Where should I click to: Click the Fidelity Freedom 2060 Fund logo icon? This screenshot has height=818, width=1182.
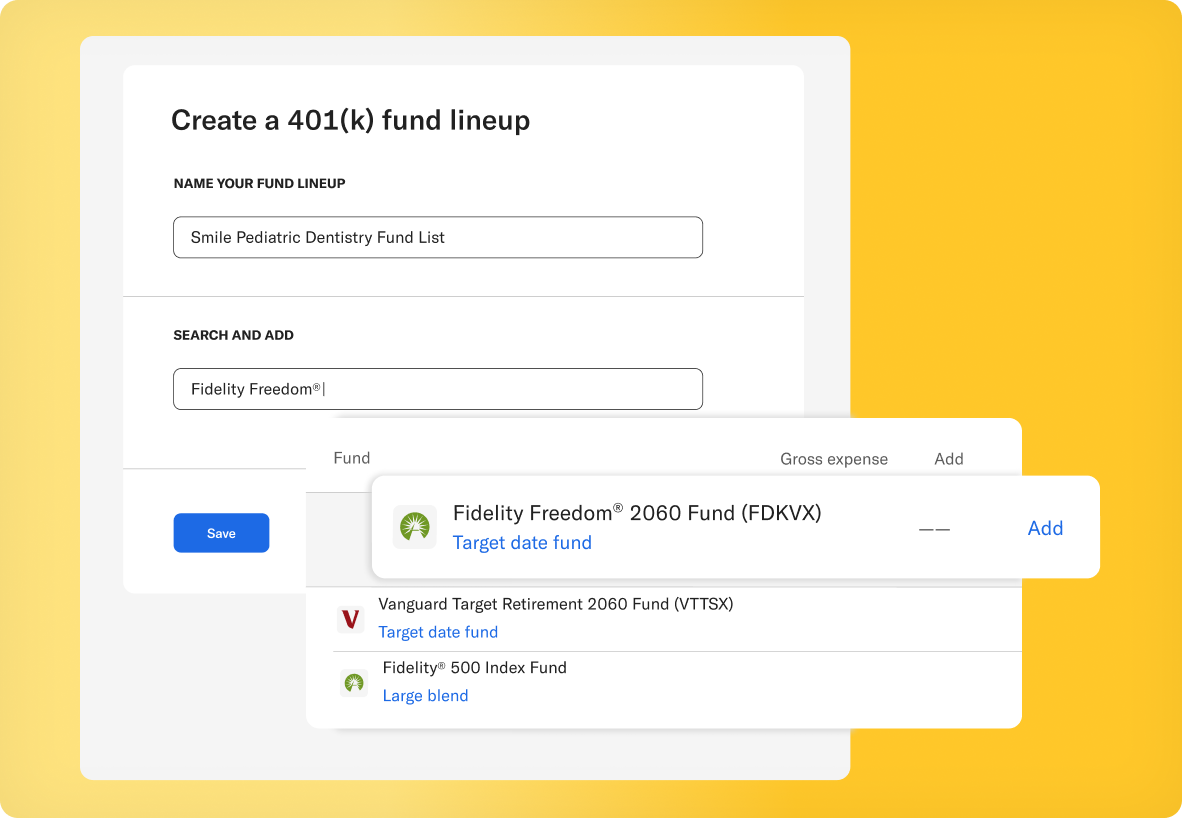pos(415,527)
